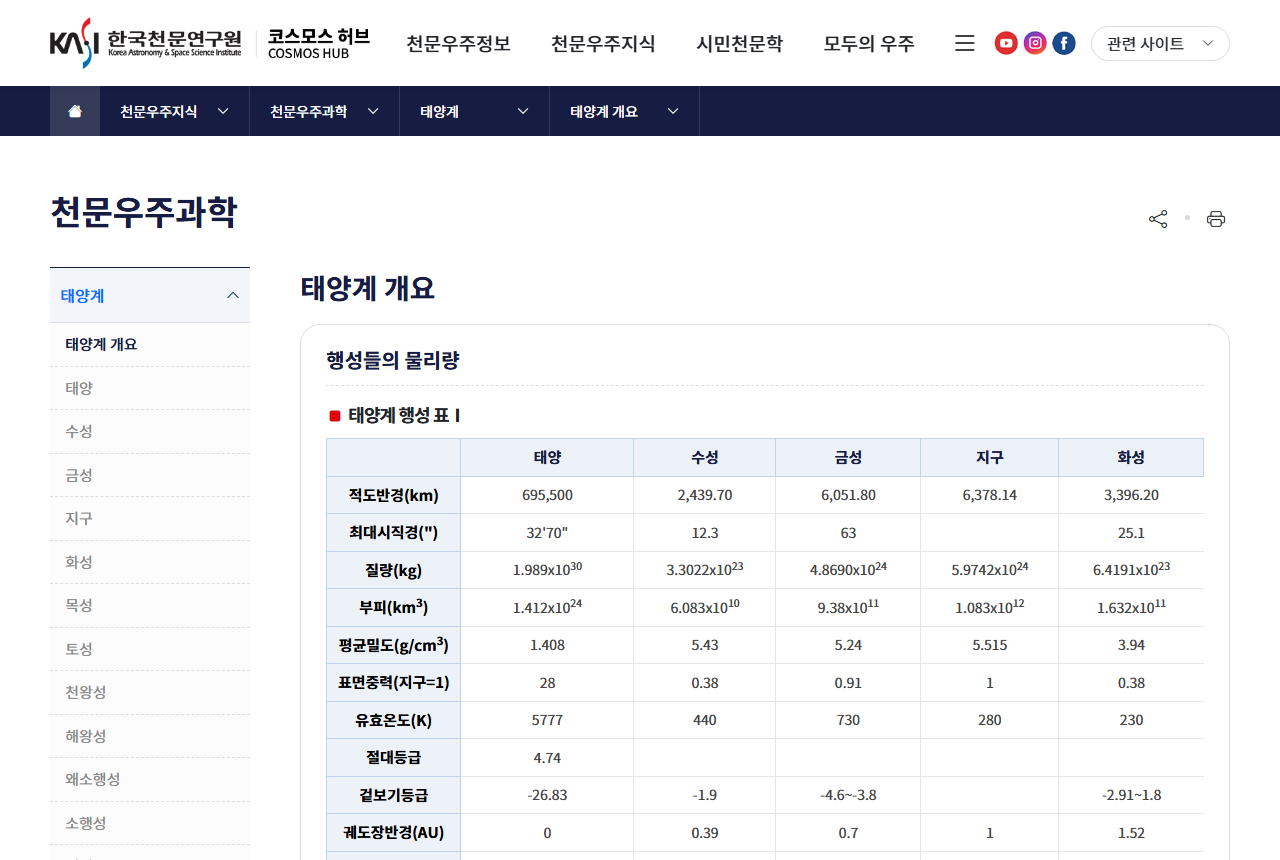Click the 적도반경(km) row header
This screenshot has height=860, width=1280.
coord(393,495)
